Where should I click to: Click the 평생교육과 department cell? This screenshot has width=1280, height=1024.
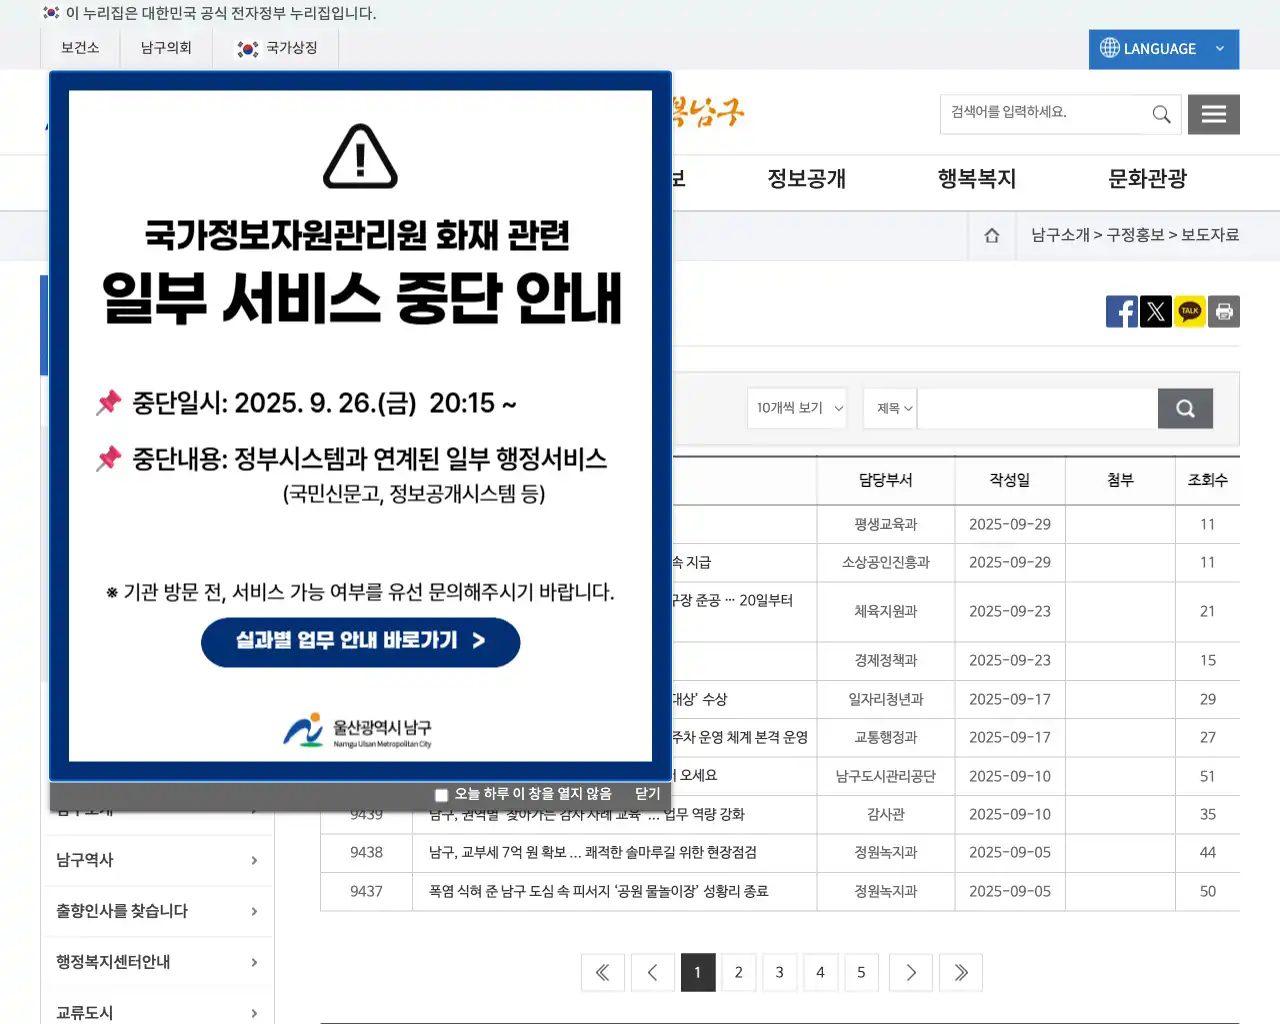tap(886, 524)
